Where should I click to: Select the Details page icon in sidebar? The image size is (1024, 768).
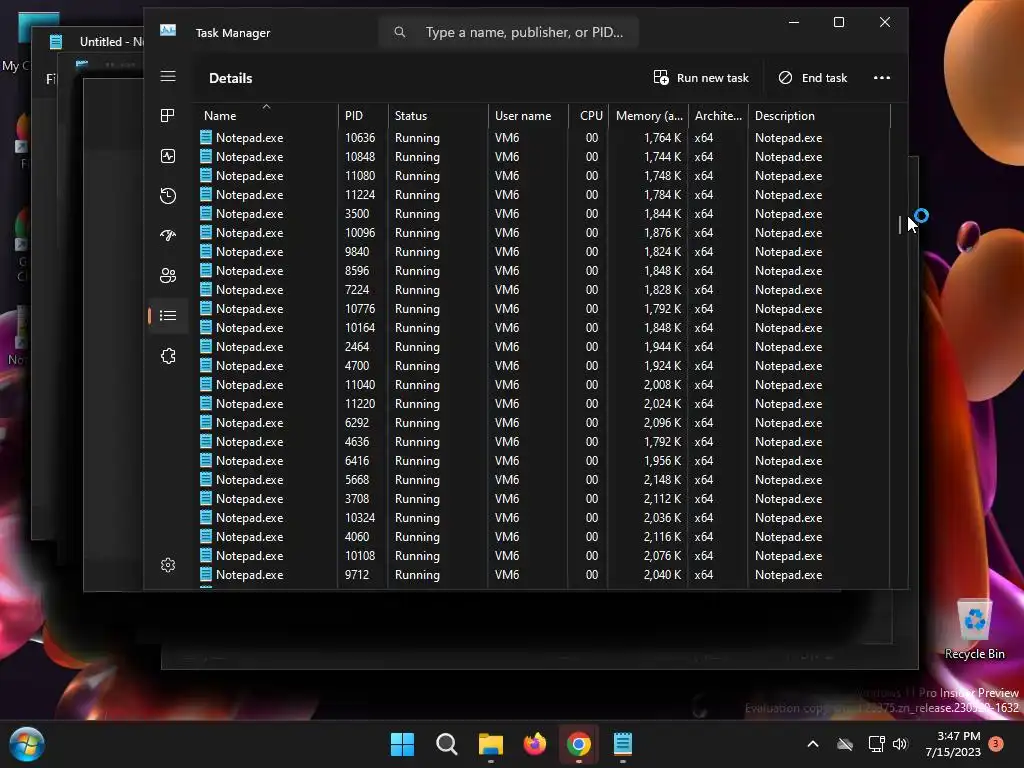168,315
